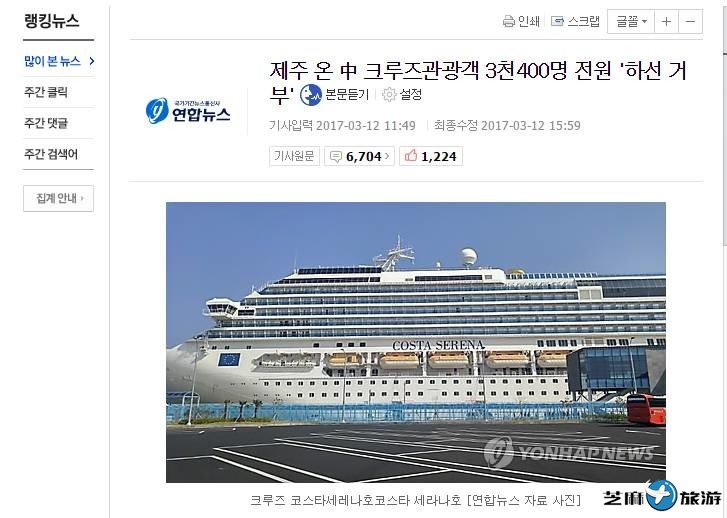Screen dimensions: 727x518
Task: Click the thumbs-up like icon showing 1,224
Action: pos(411,156)
